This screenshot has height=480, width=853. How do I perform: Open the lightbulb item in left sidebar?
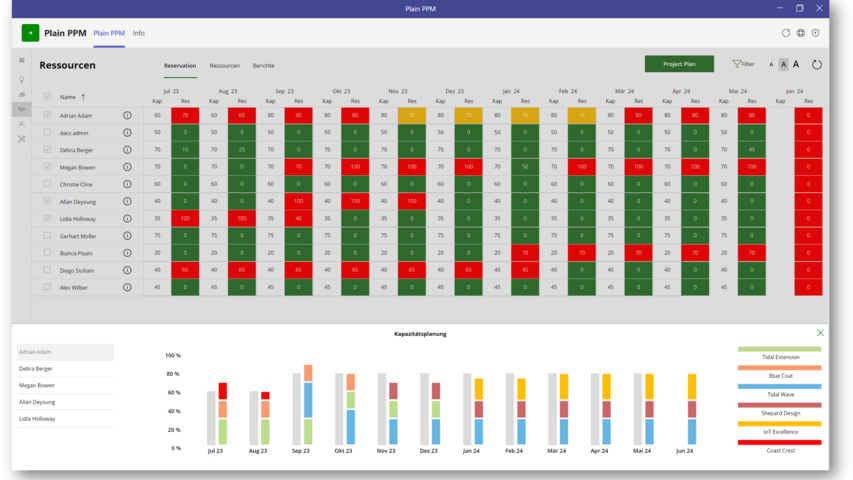(x=21, y=80)
